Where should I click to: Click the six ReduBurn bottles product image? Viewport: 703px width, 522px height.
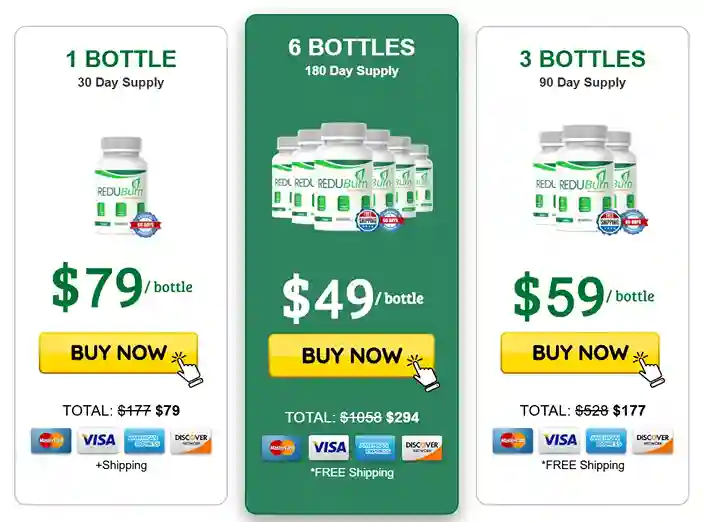pos(352,178)
